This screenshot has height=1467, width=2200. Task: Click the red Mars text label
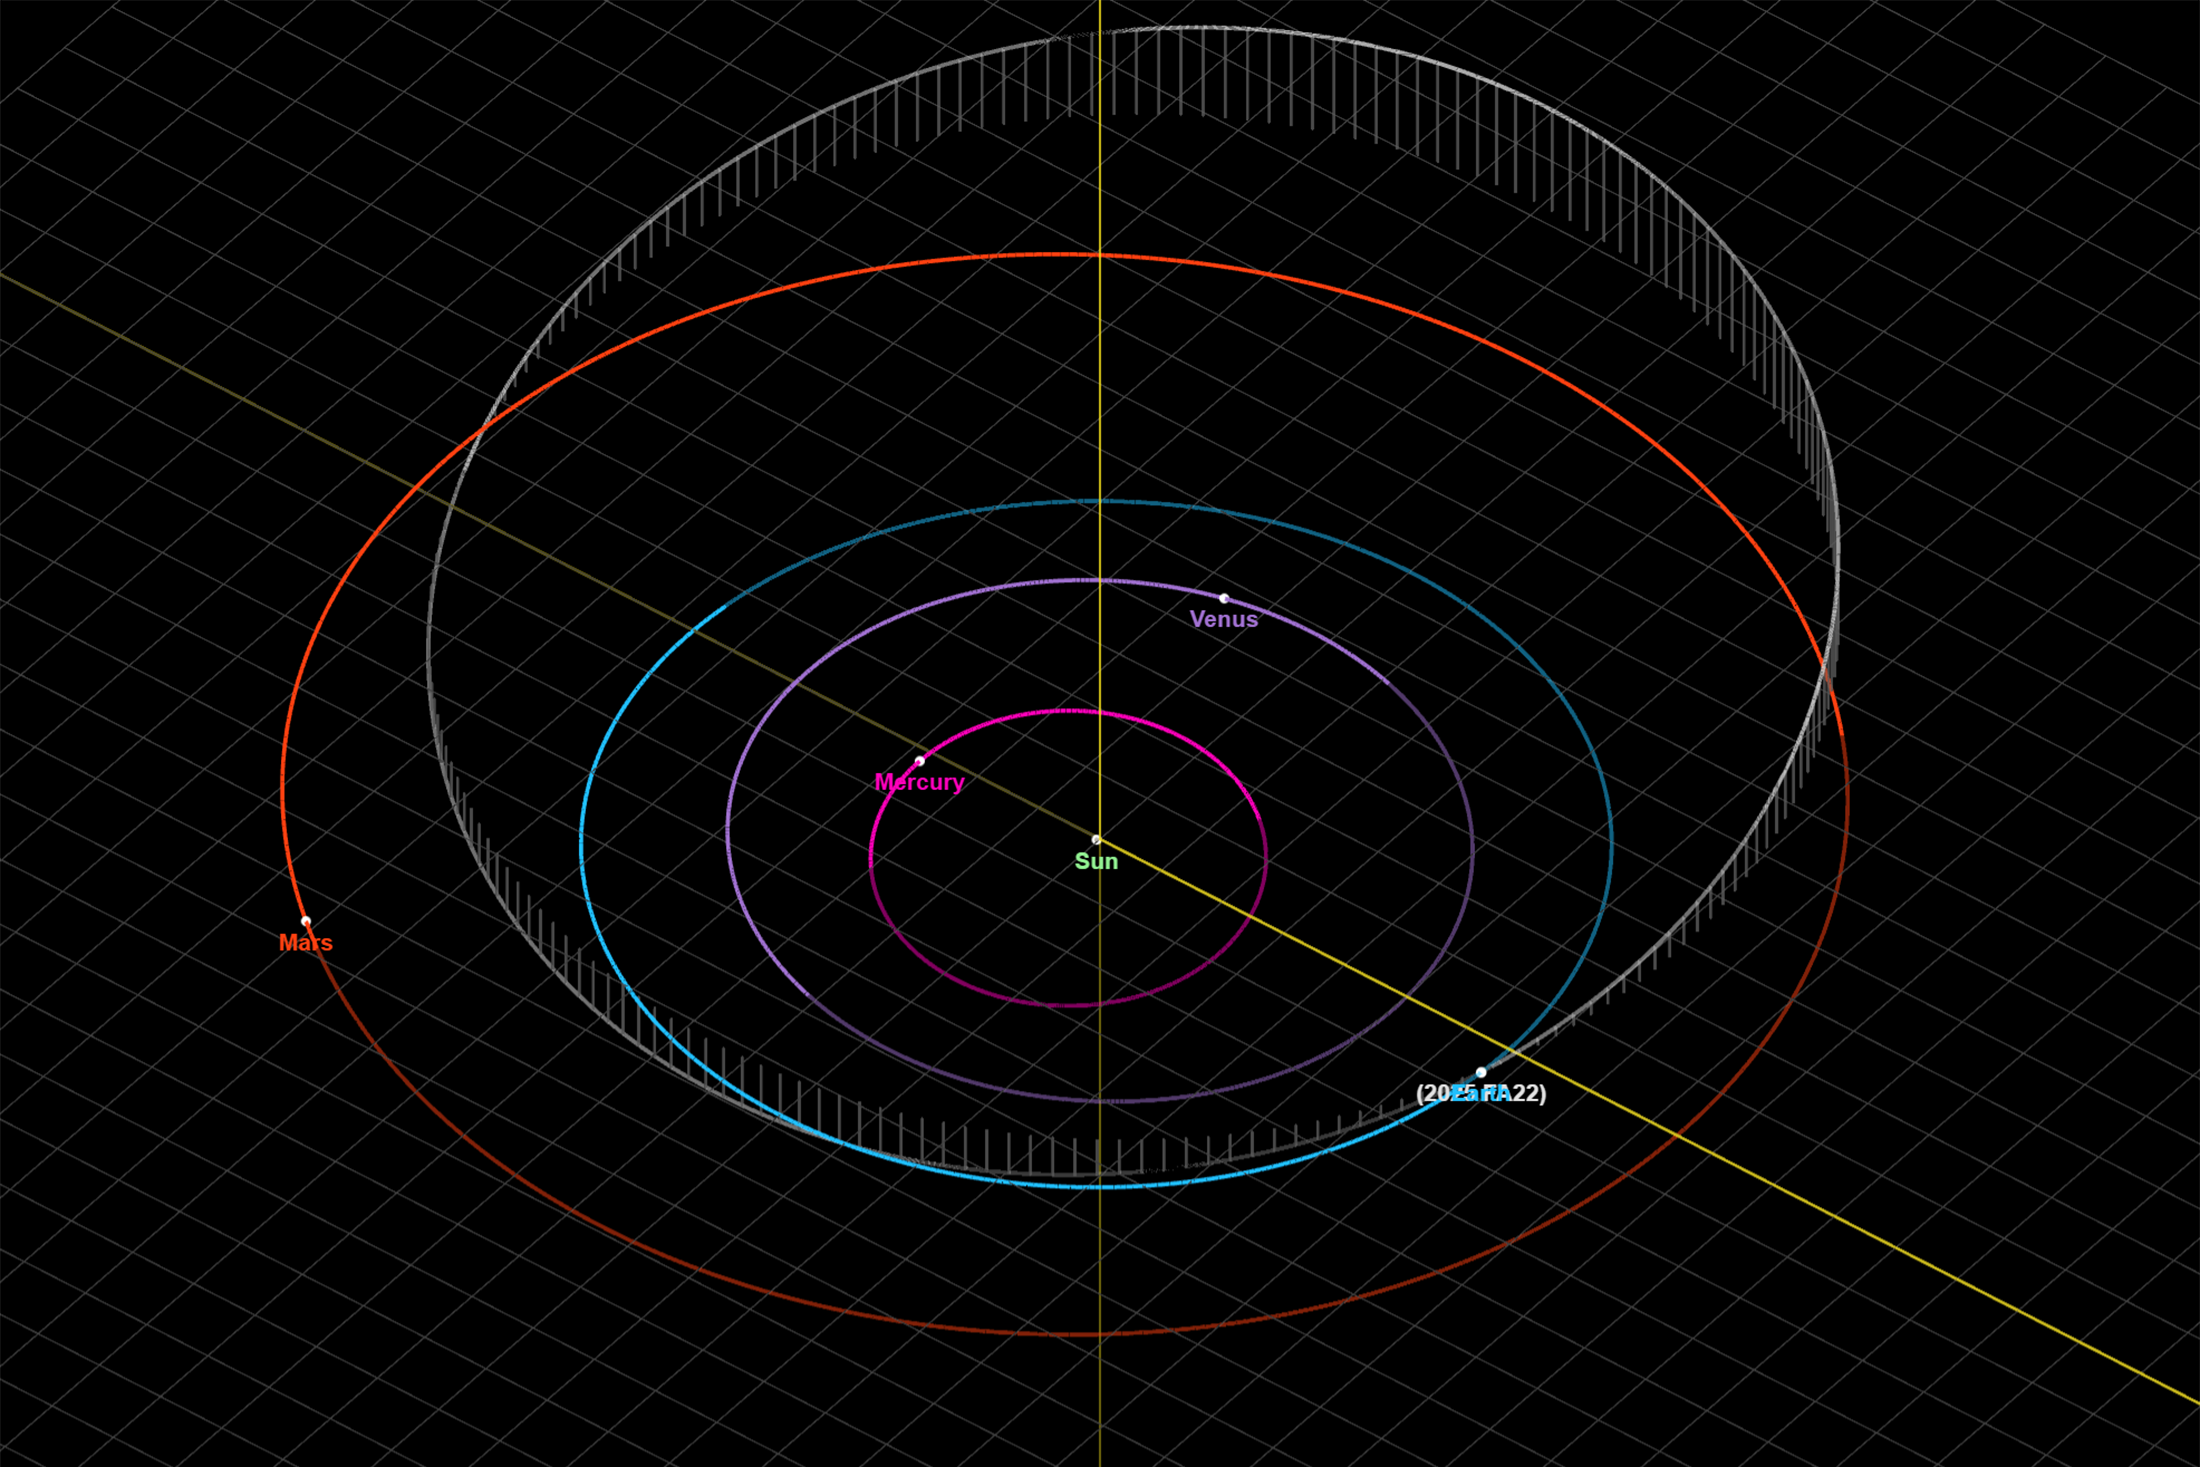pos(306,943)
